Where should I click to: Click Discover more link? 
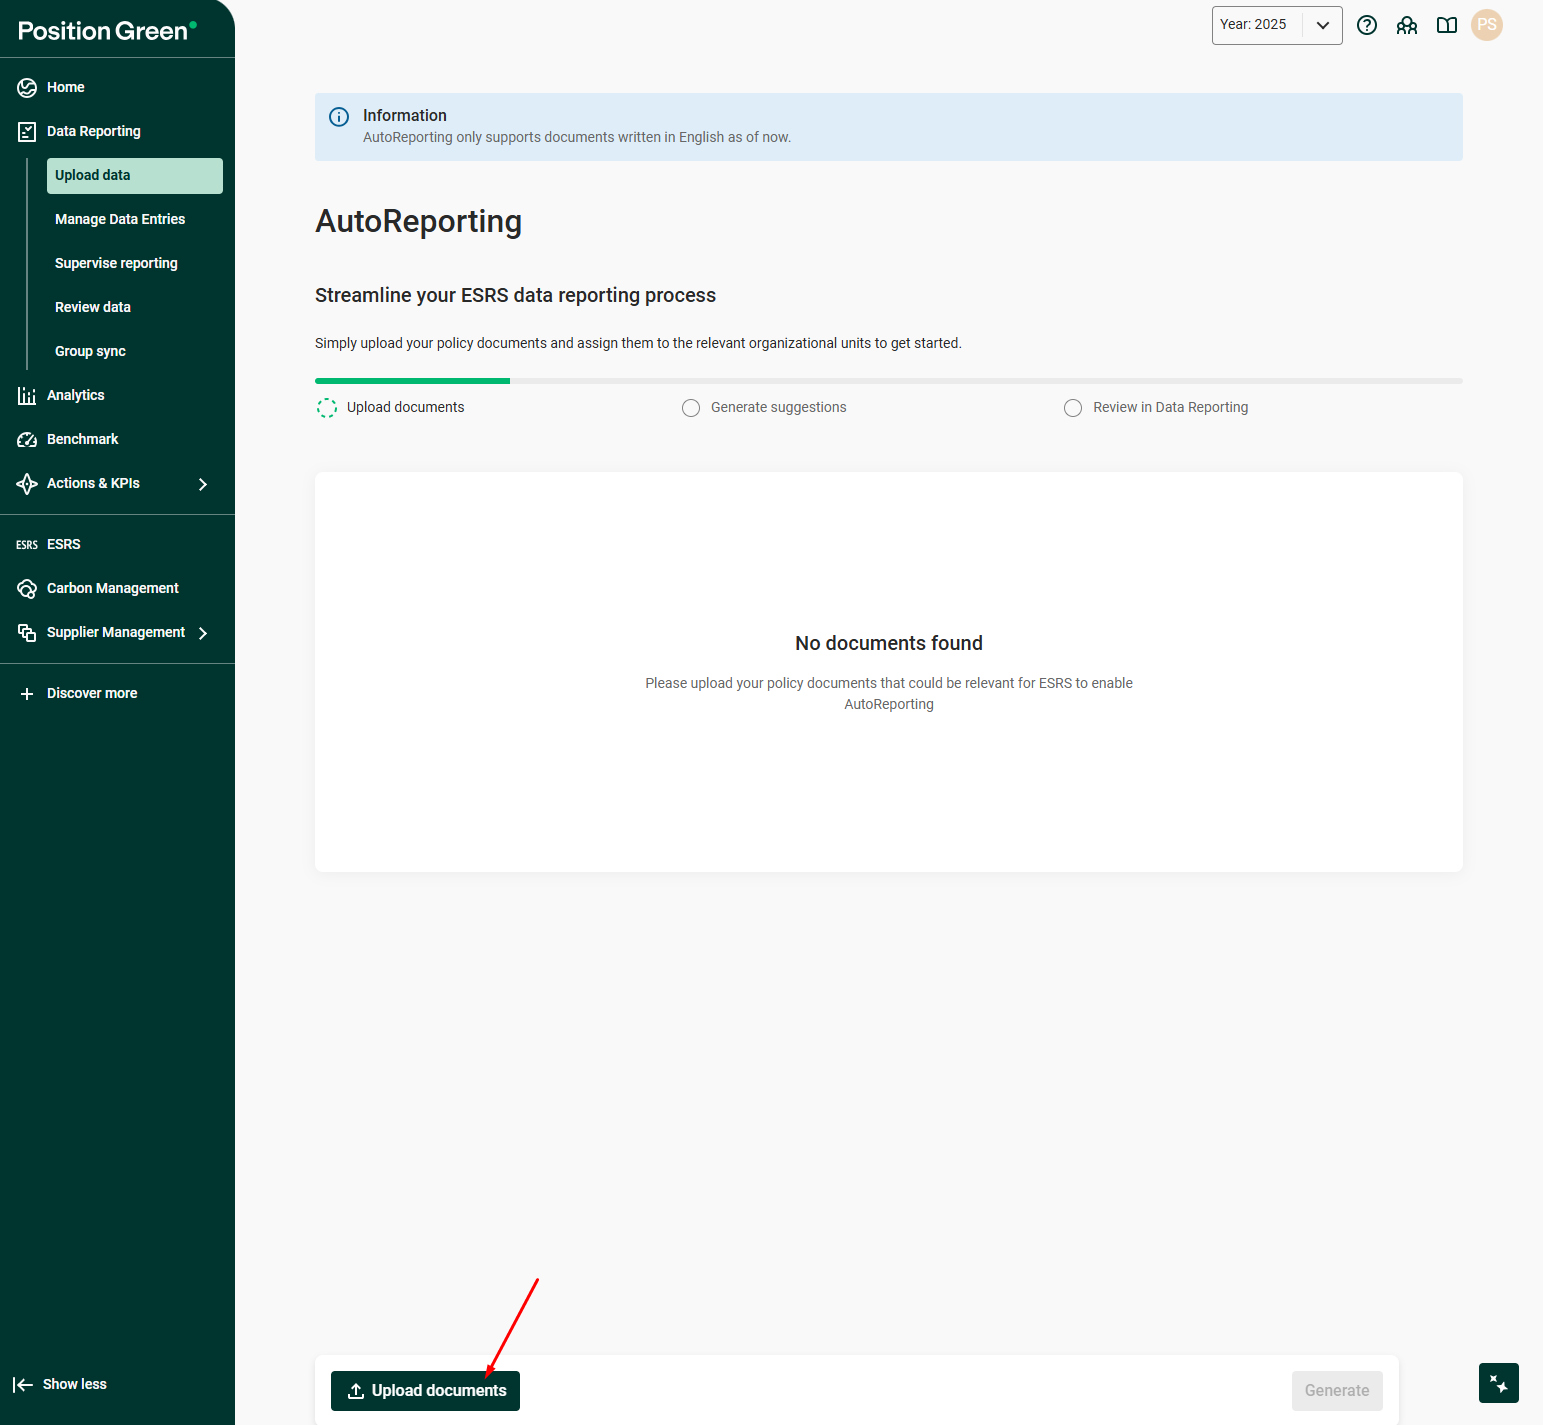pyautogui.click(x=92, y=694)
